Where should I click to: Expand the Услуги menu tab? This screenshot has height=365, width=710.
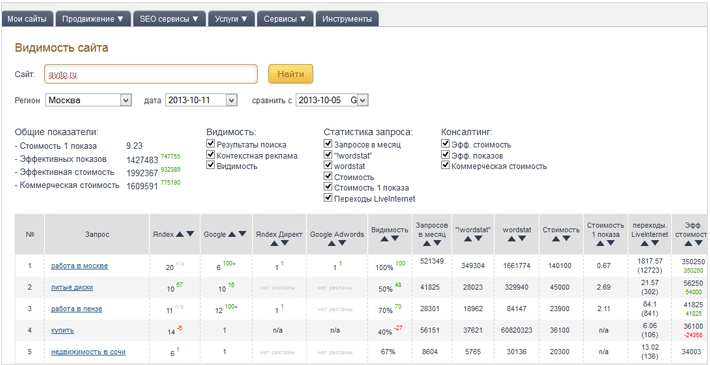(231, 19)
